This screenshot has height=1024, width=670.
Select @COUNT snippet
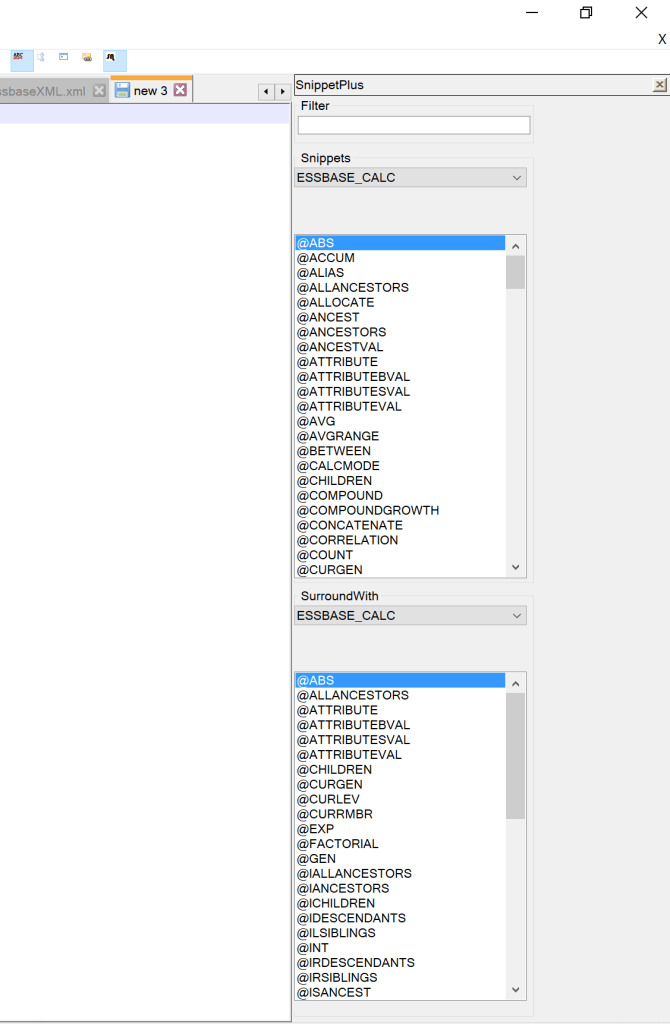click(x=400, y=555)
